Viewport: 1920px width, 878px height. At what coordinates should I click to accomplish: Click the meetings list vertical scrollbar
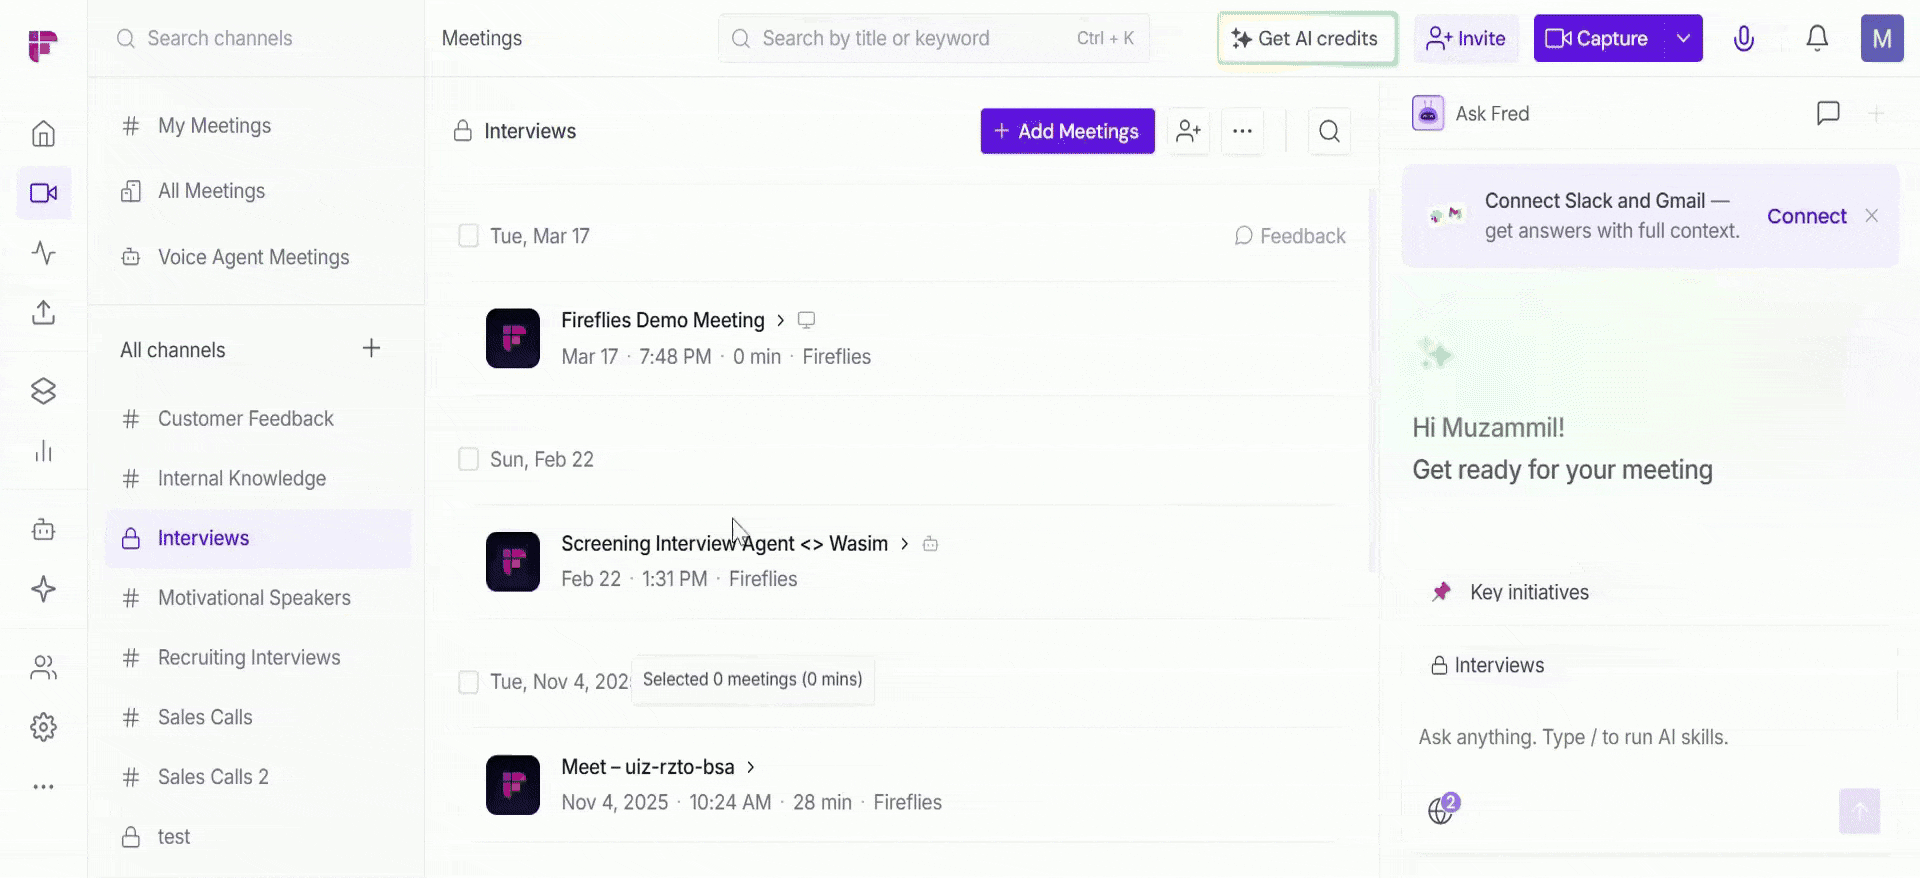click(x=1374, y=380)
